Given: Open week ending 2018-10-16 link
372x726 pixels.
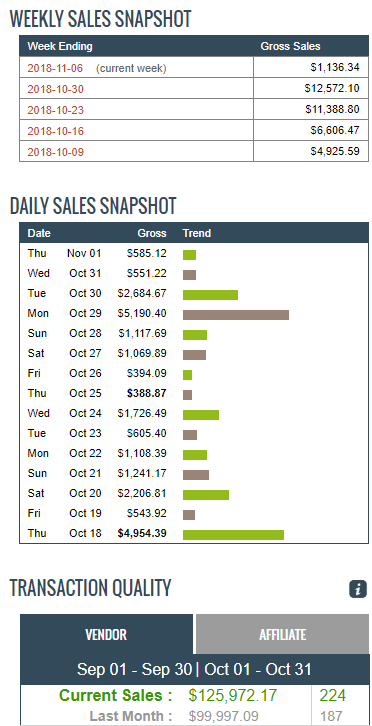Looking at the screenshot, I should [56, 131].
